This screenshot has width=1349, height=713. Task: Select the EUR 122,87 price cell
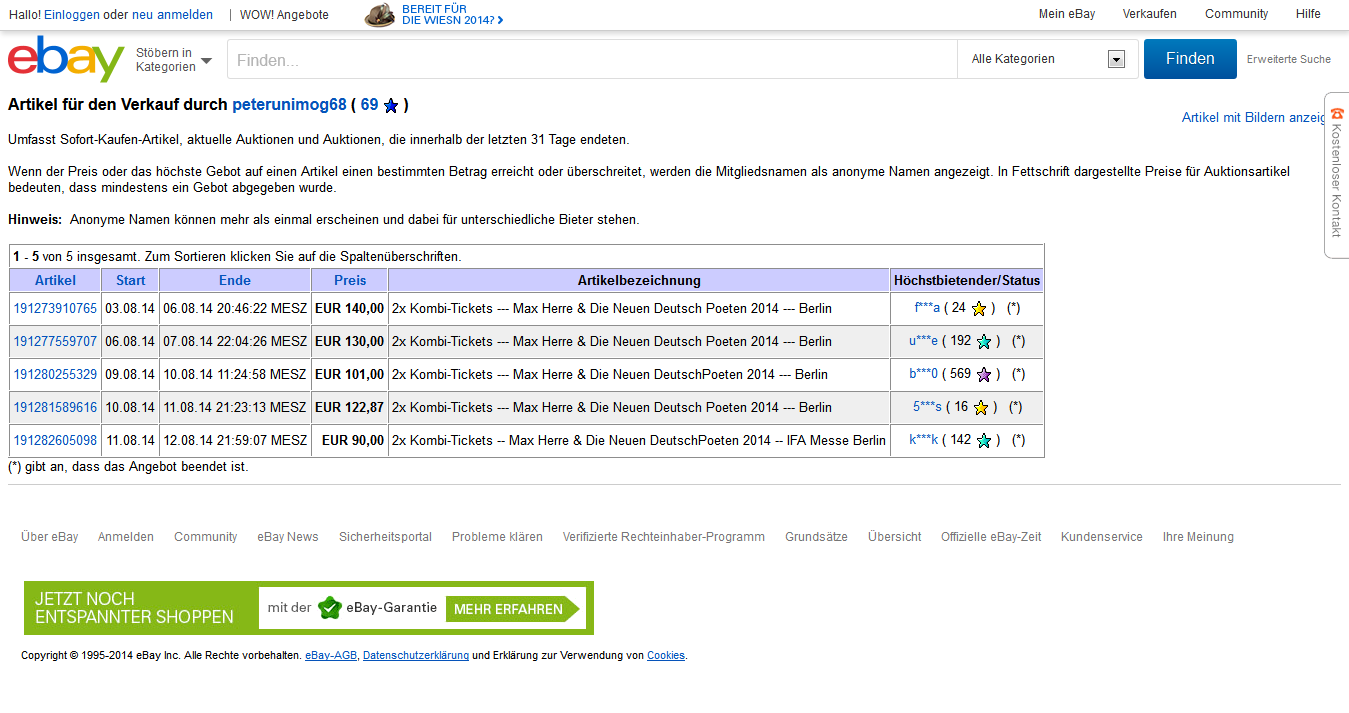(x=349, y=408)
